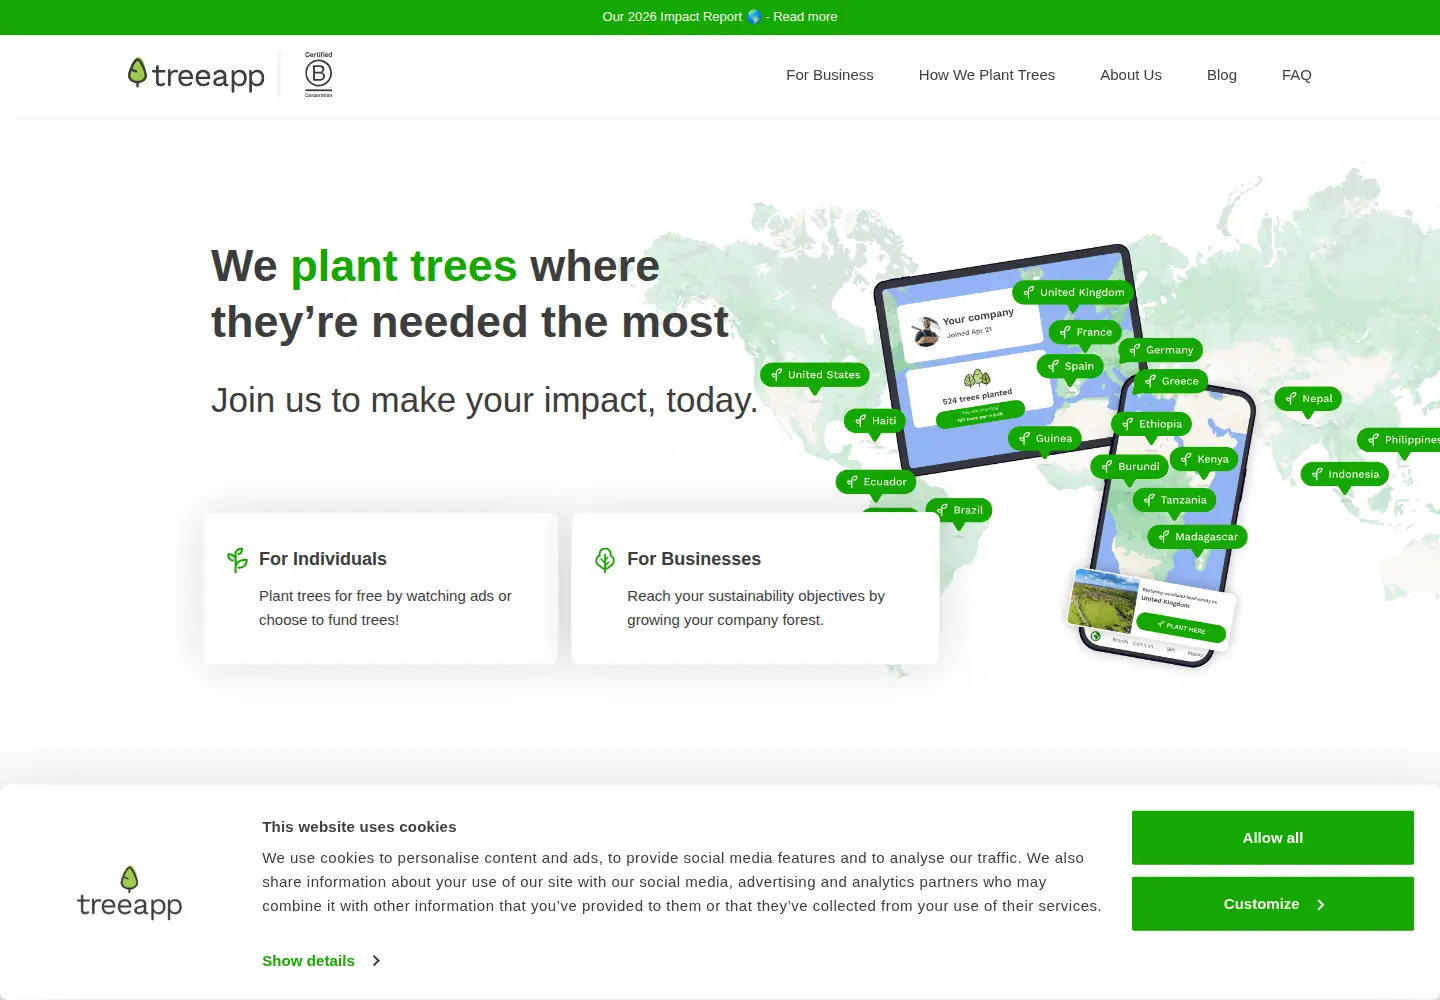Open the About Us page
The width and height of the screenshot is (1440, 1000).
[x=1131, y=75]
